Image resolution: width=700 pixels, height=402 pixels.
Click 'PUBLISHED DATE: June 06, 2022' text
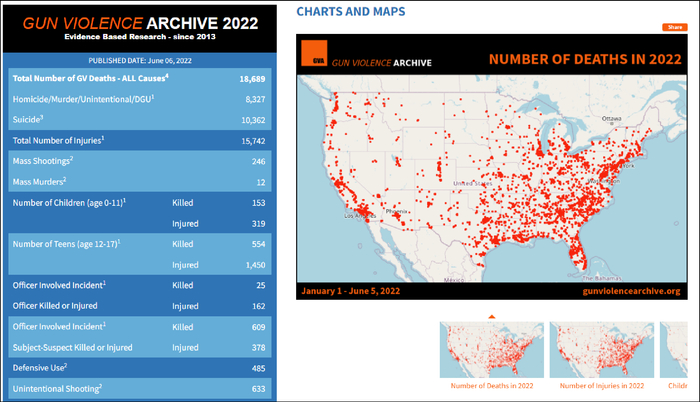pyautogui.click(x=140, y=61)
